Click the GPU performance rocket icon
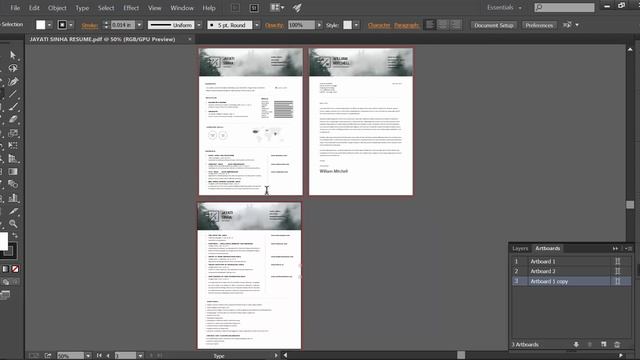Image resolution: width=640 pixels, height=360 pixels. 297,8
